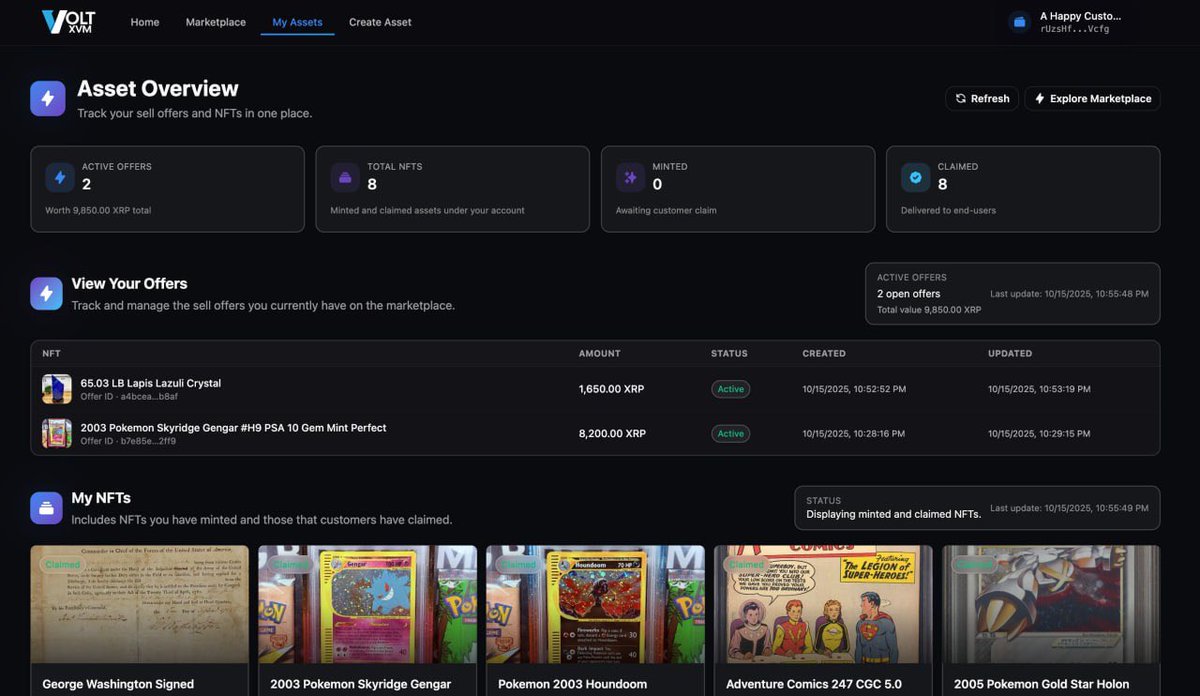Click the Active badge on Lapis Lazuli row

[731, 389]
